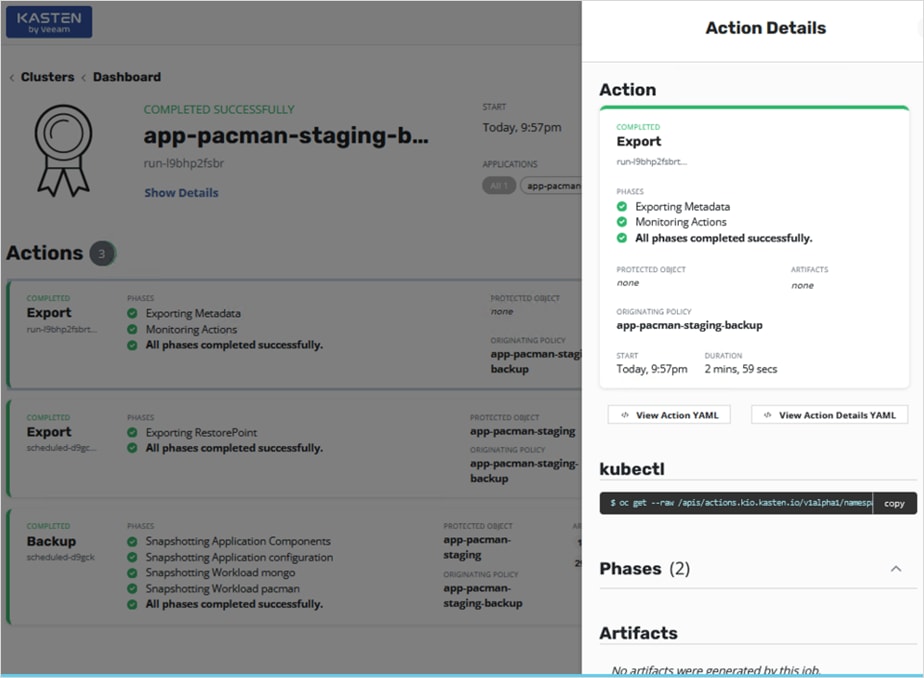This screenshot has width=924, height=678.
Task: Click green check by Exporting Metadata in details panel
Action: pos(622,207)
